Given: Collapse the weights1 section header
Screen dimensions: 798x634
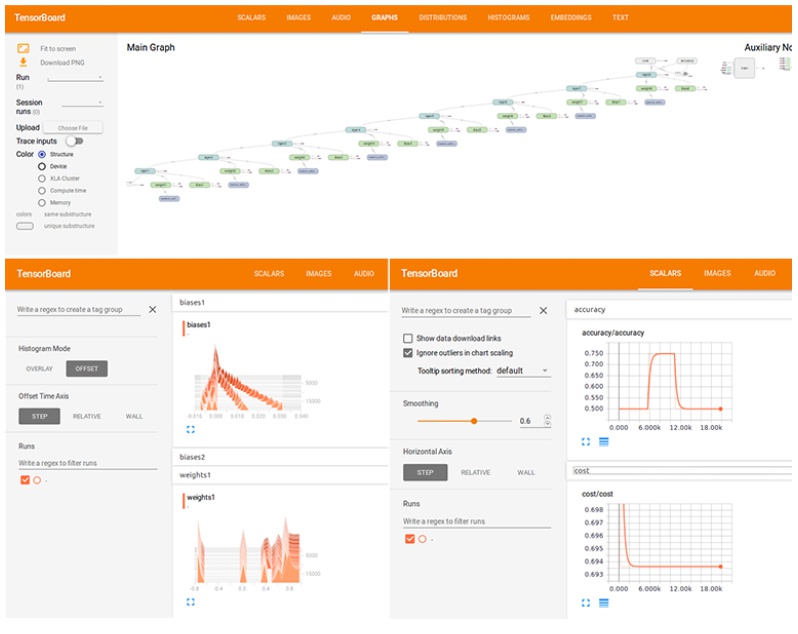Looking at the screenshot, I should pyautogui.click(x=280, y=475).
